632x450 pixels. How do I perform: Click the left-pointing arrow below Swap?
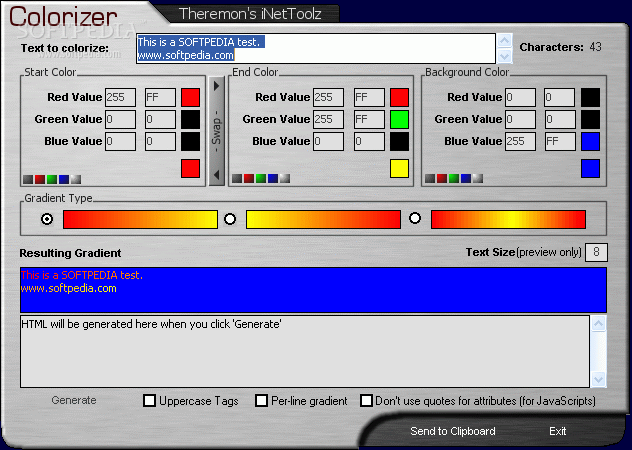coord(216,175)
